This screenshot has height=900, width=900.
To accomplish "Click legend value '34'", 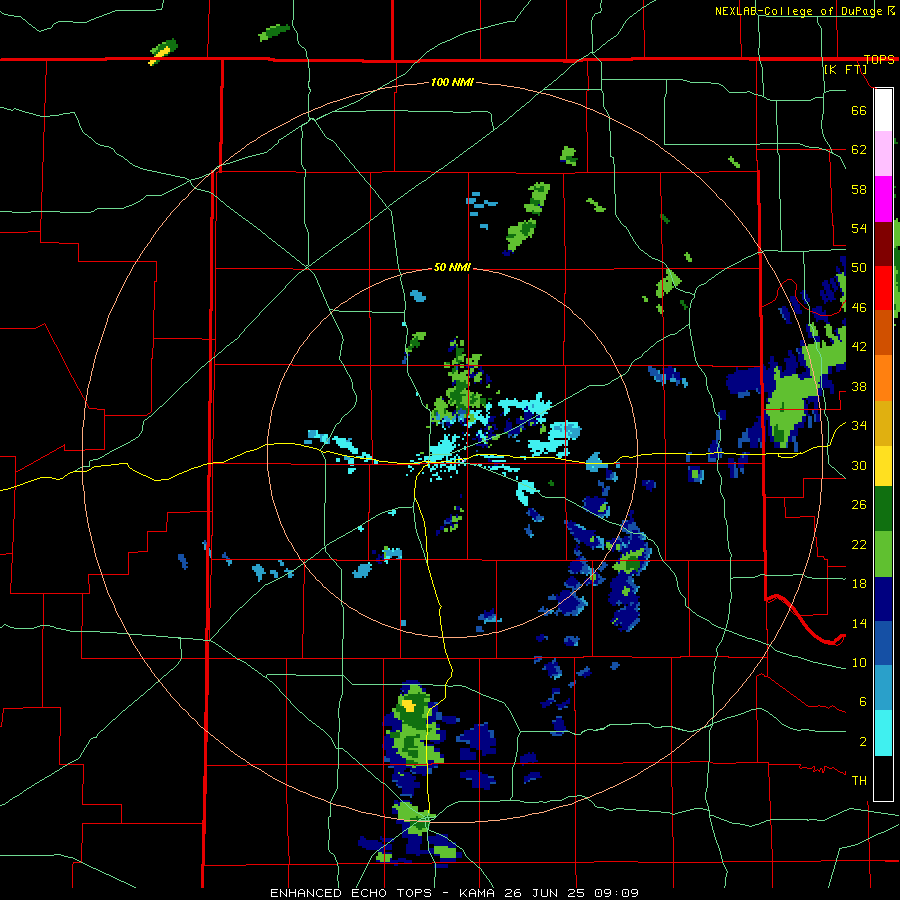I will (859, 426).
